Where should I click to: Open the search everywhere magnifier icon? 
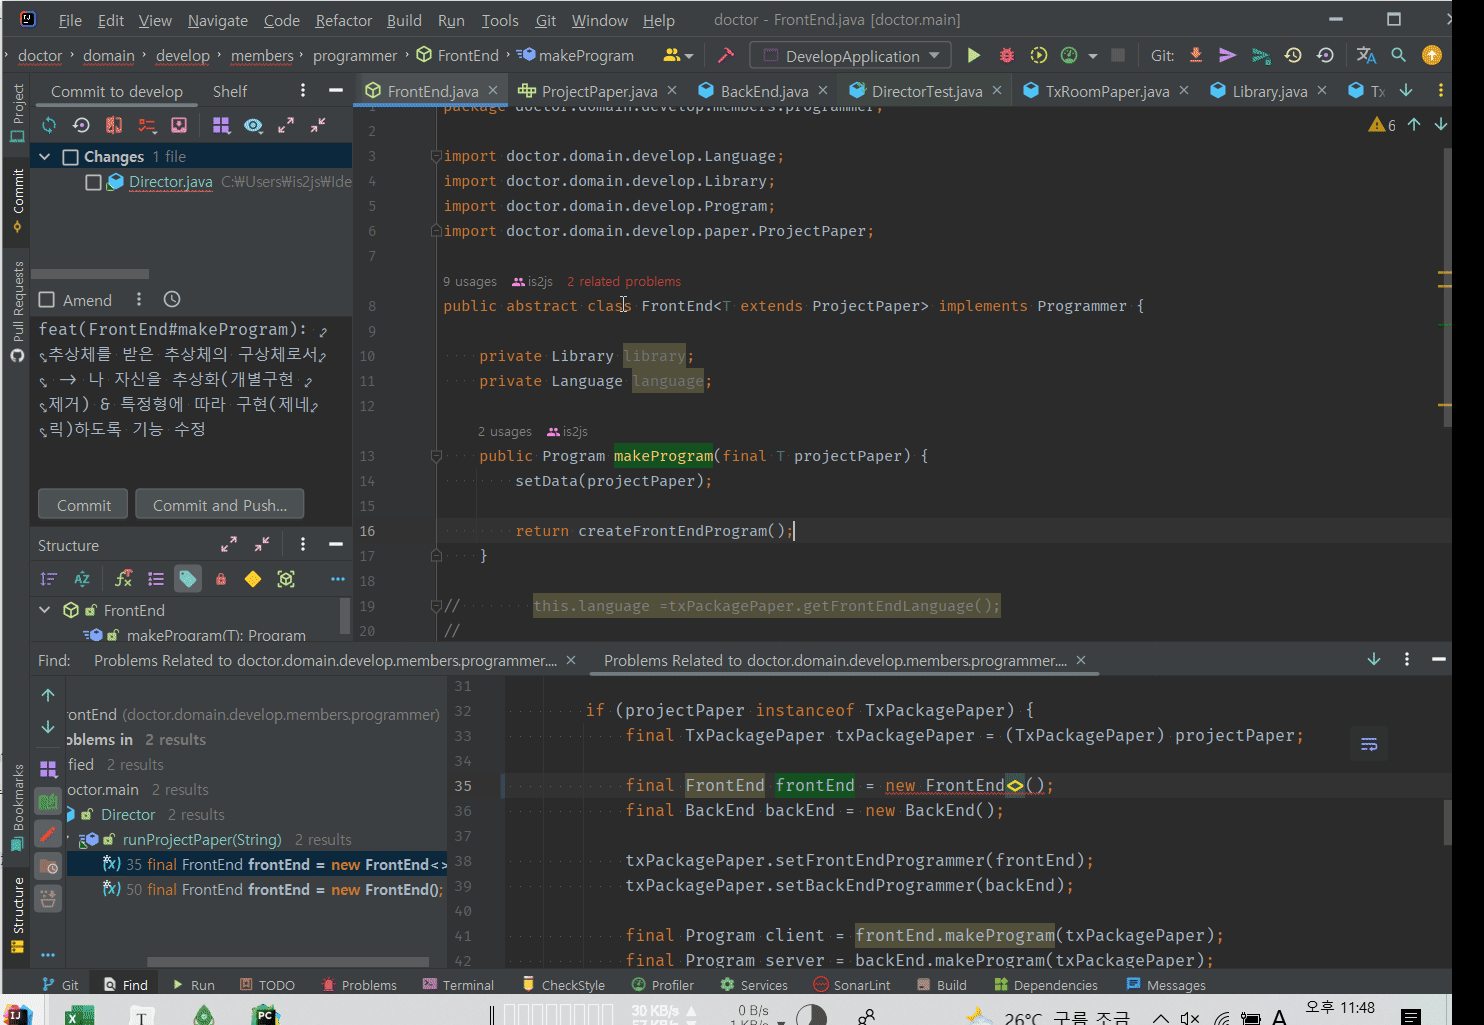point(1398,56)
